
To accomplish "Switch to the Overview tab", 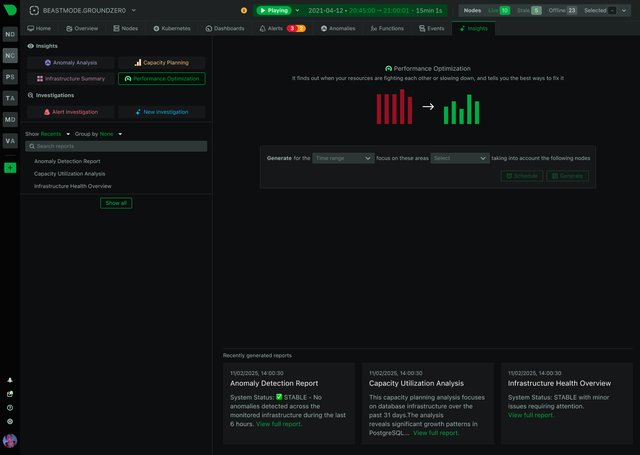I will [82, 29].
